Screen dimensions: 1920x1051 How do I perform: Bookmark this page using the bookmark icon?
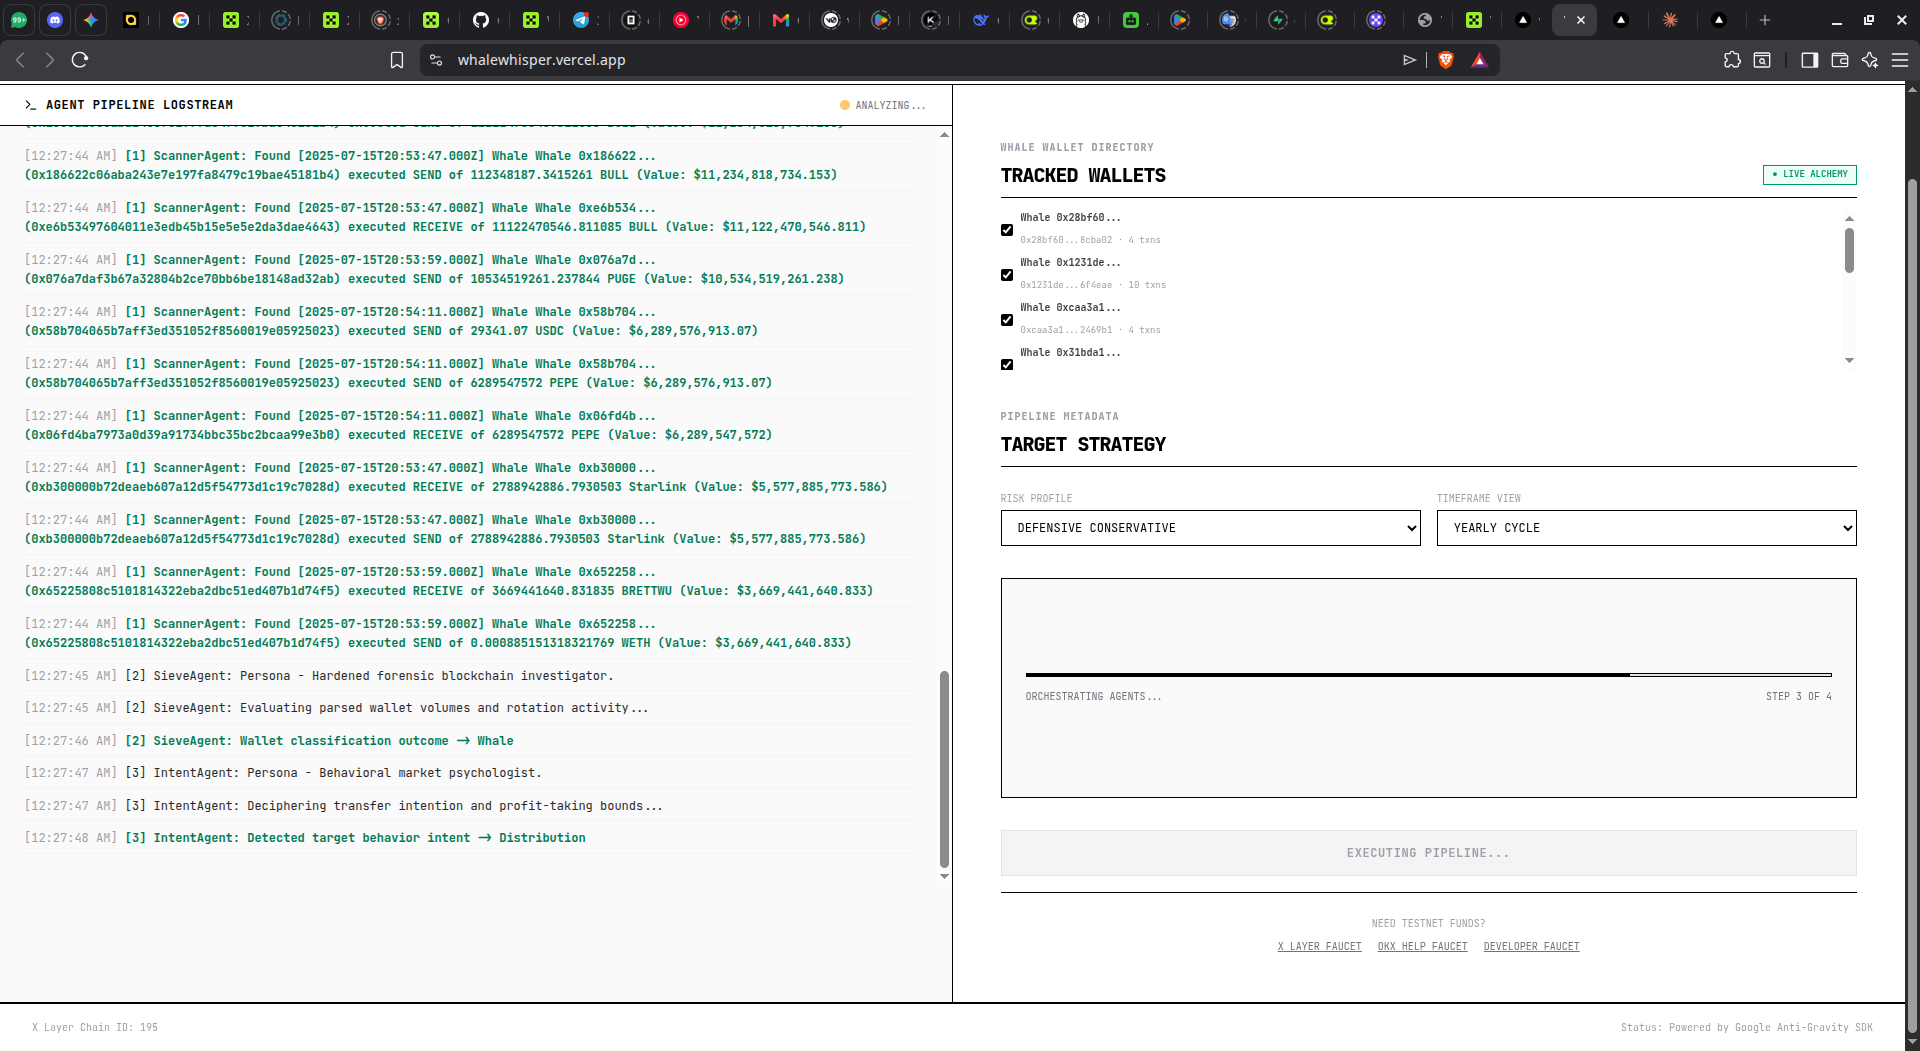(x=397, y=60)
